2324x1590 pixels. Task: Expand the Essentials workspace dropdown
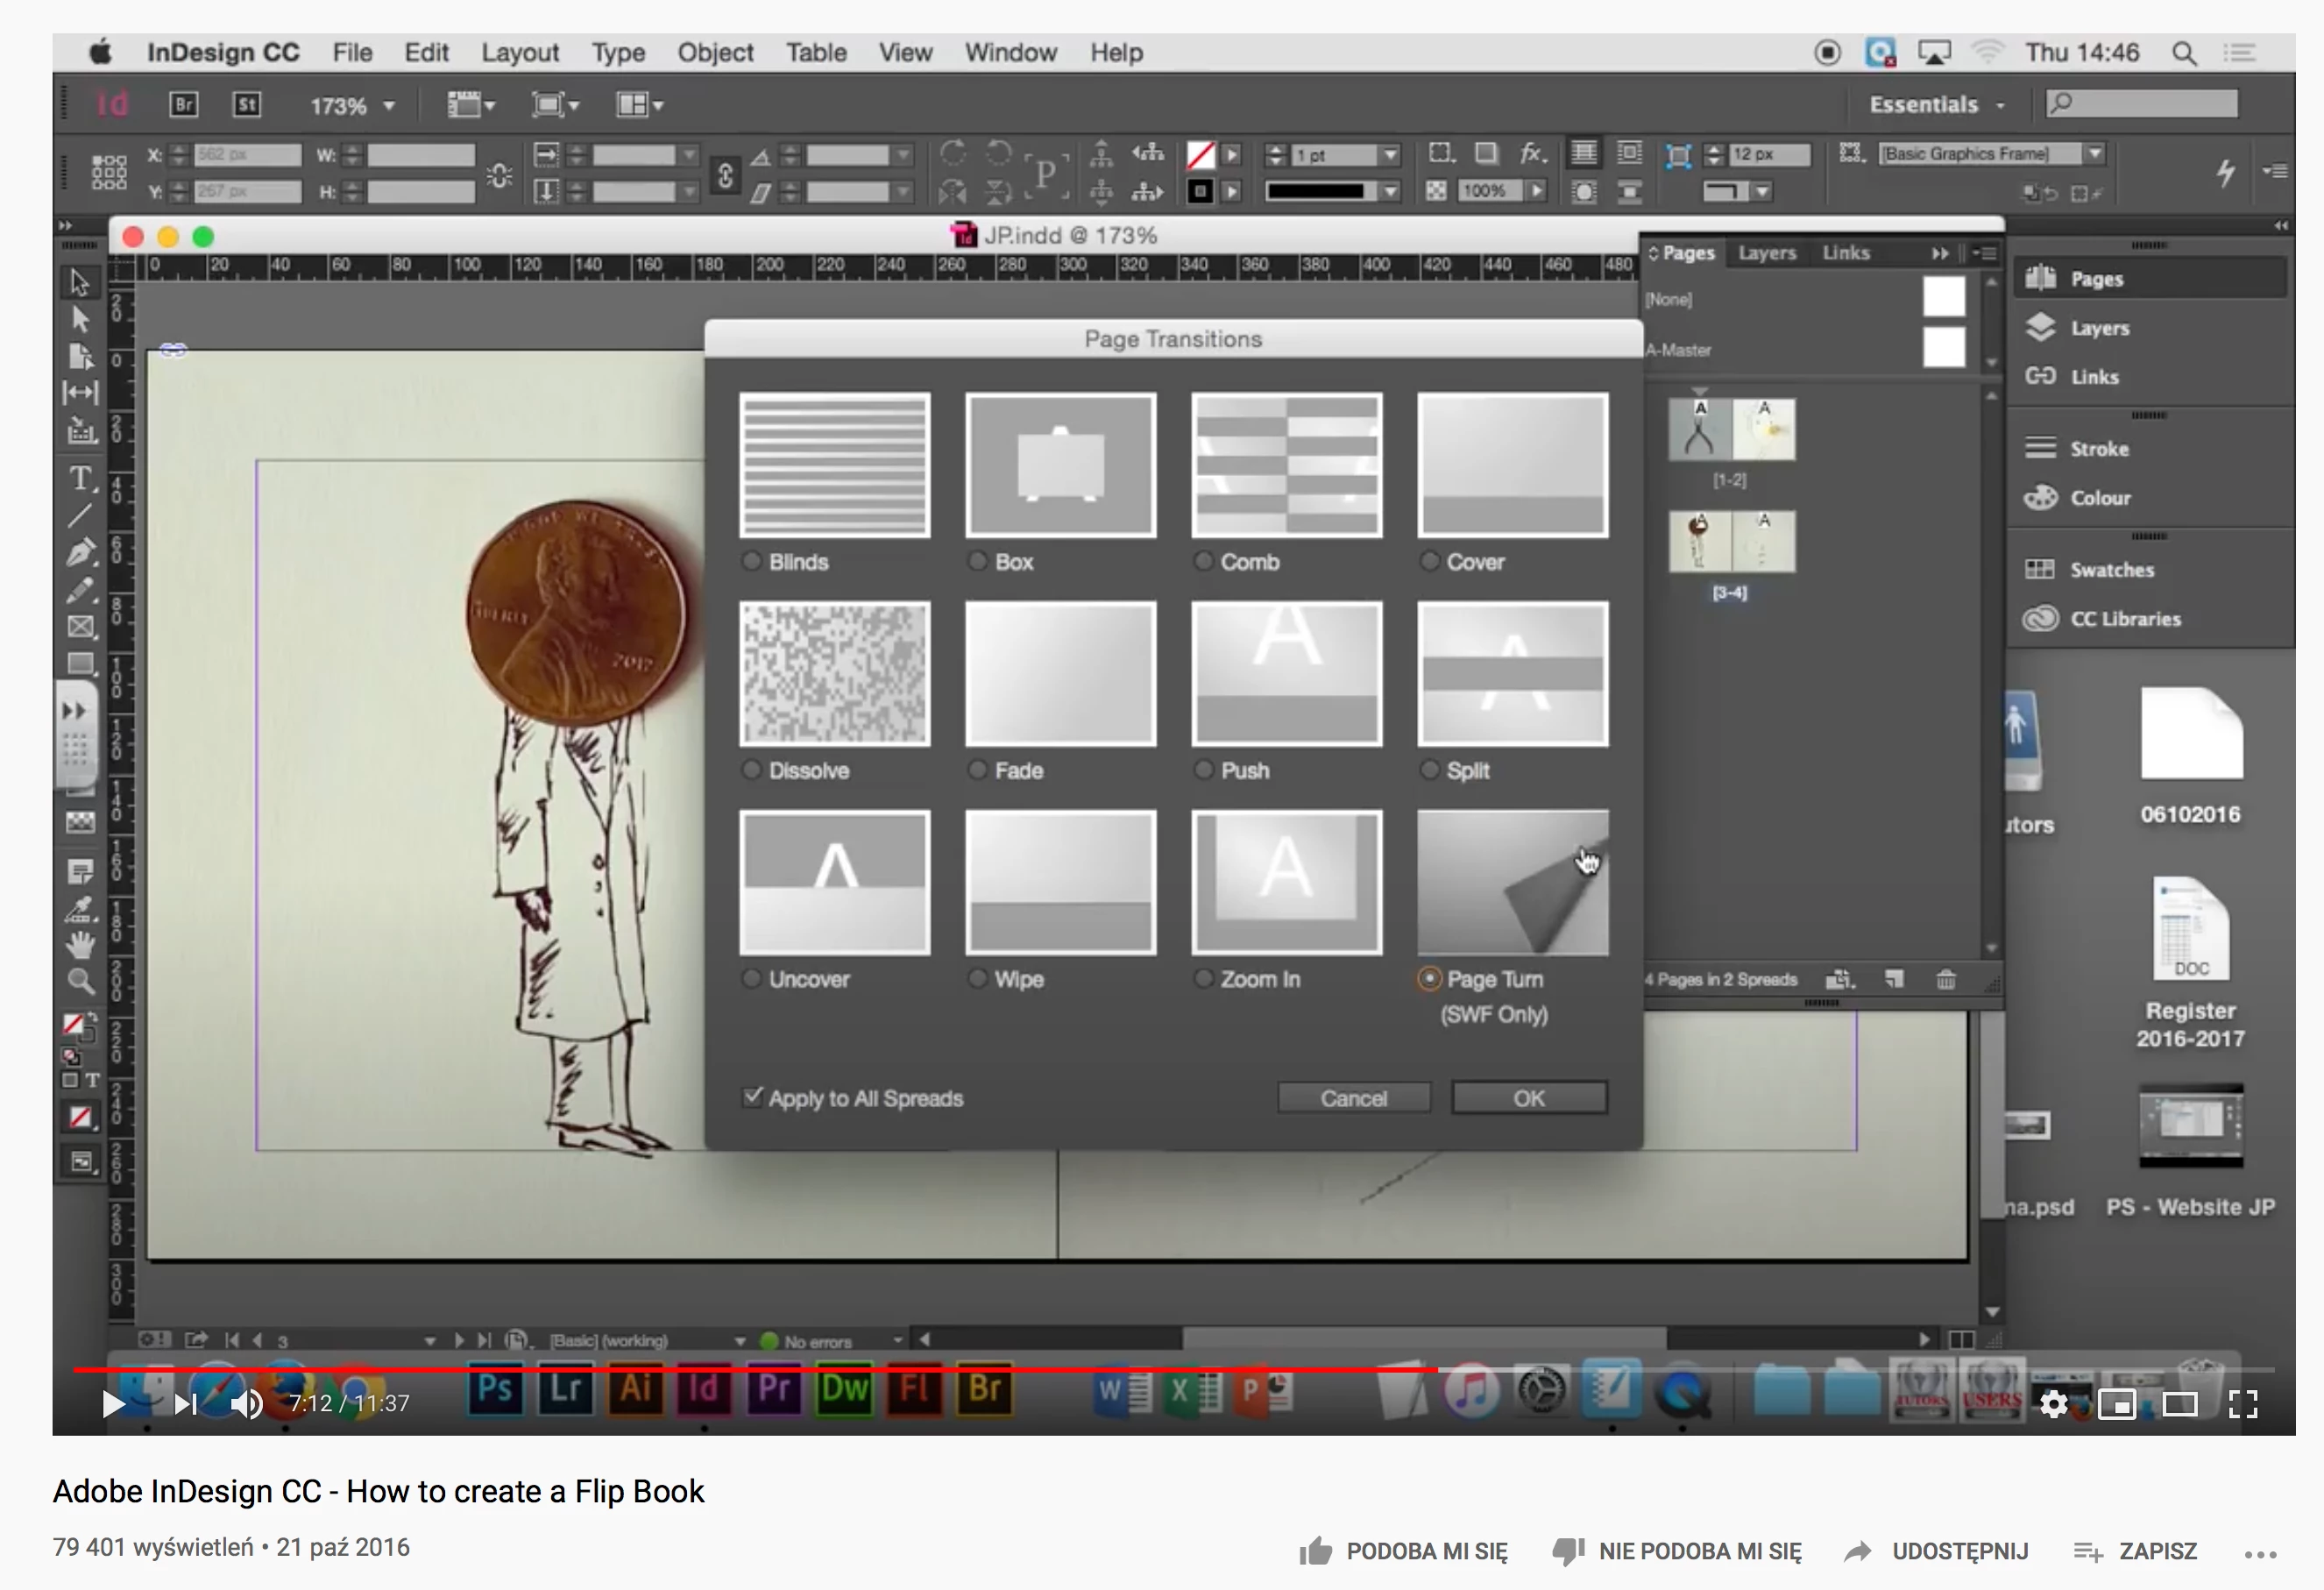point(1937,105)
